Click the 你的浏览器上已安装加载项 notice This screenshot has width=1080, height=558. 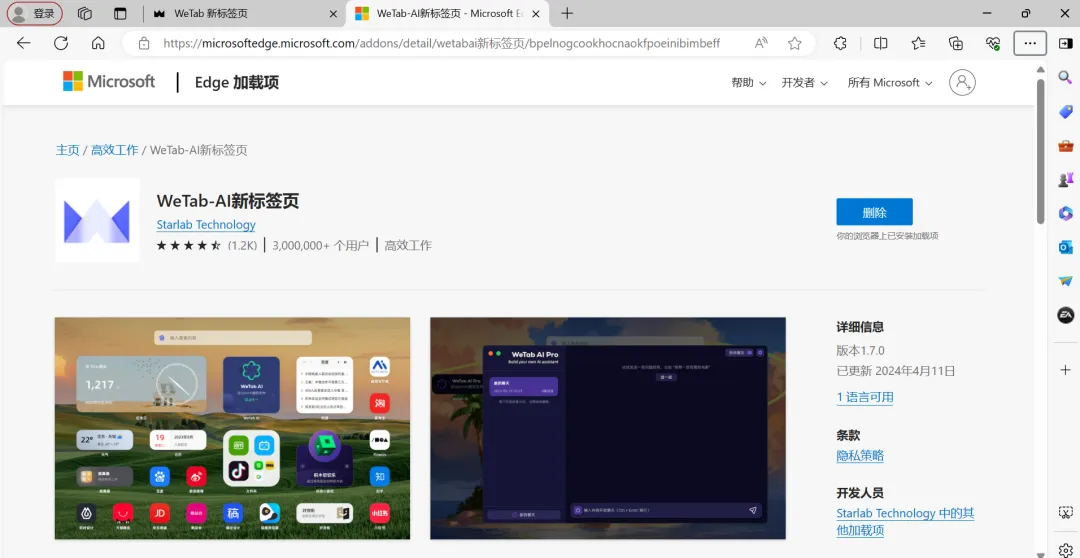pyautogui.click(x=887, y=236)
